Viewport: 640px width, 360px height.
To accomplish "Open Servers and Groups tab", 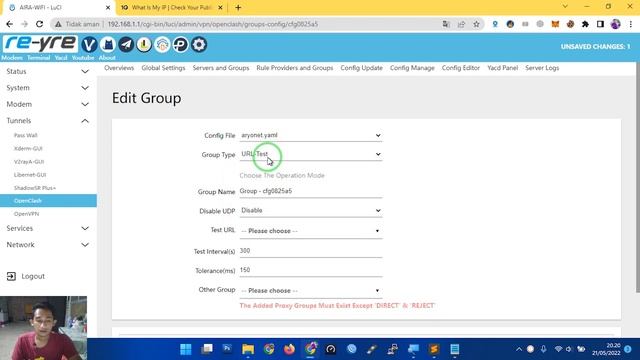I will [x=221, y=68].
